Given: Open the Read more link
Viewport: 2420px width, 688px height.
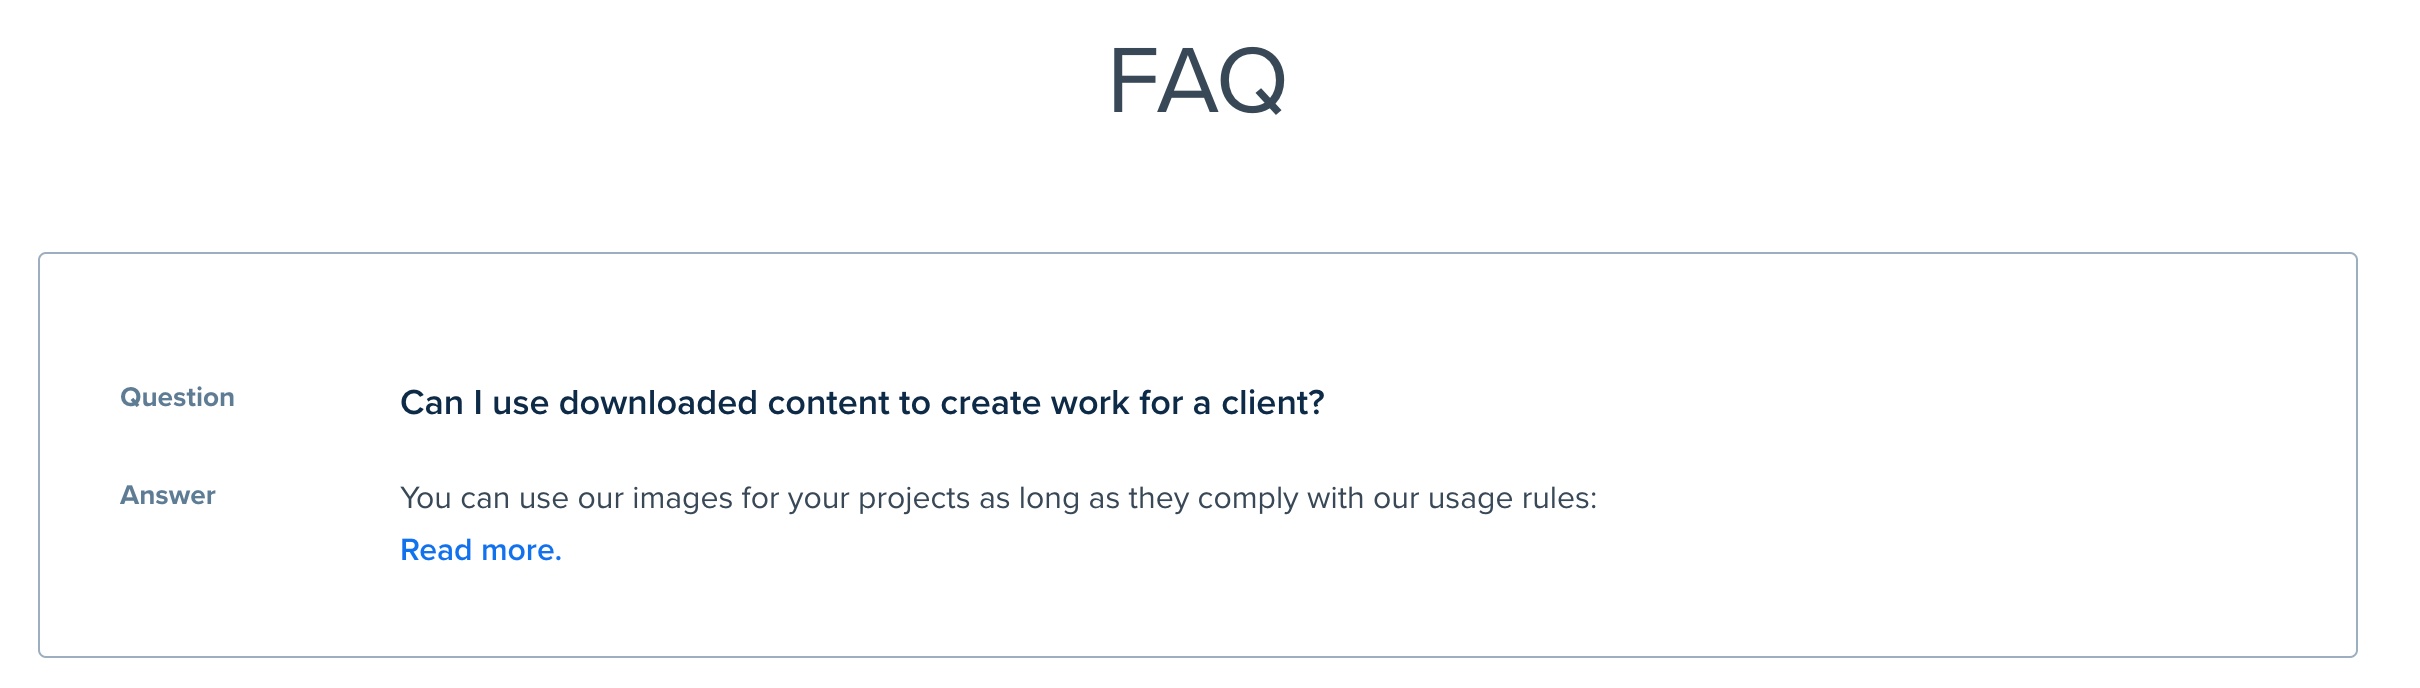Looking at the screenshot, I should (x=480, y=550).
